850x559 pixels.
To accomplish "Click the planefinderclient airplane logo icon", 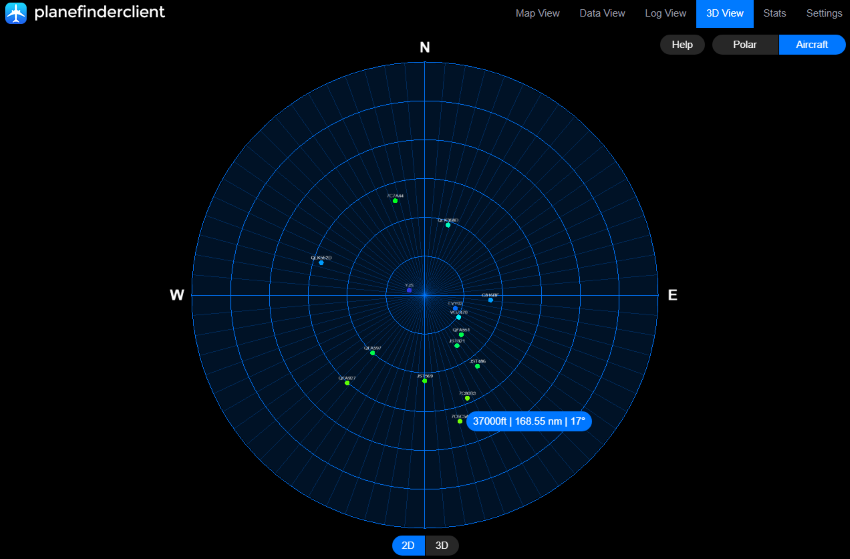I will pyautogui.click(x=16, y=13).
